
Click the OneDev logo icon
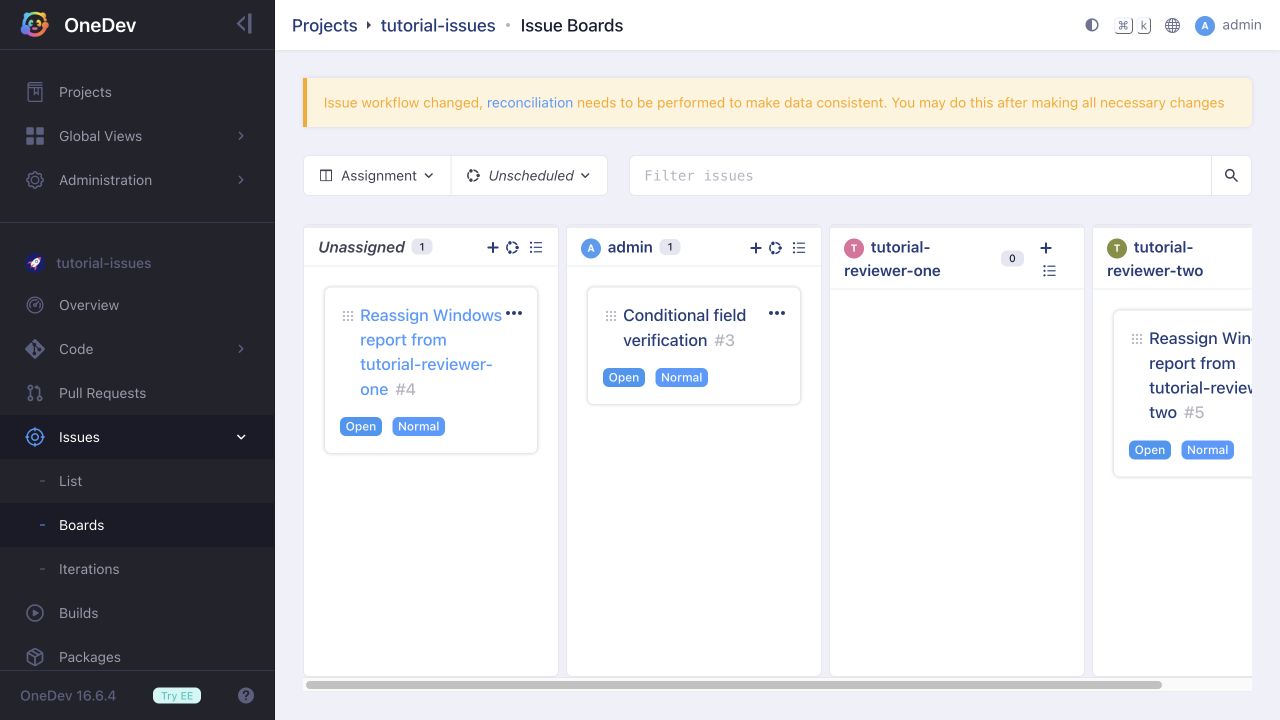[x=35, y=25]
